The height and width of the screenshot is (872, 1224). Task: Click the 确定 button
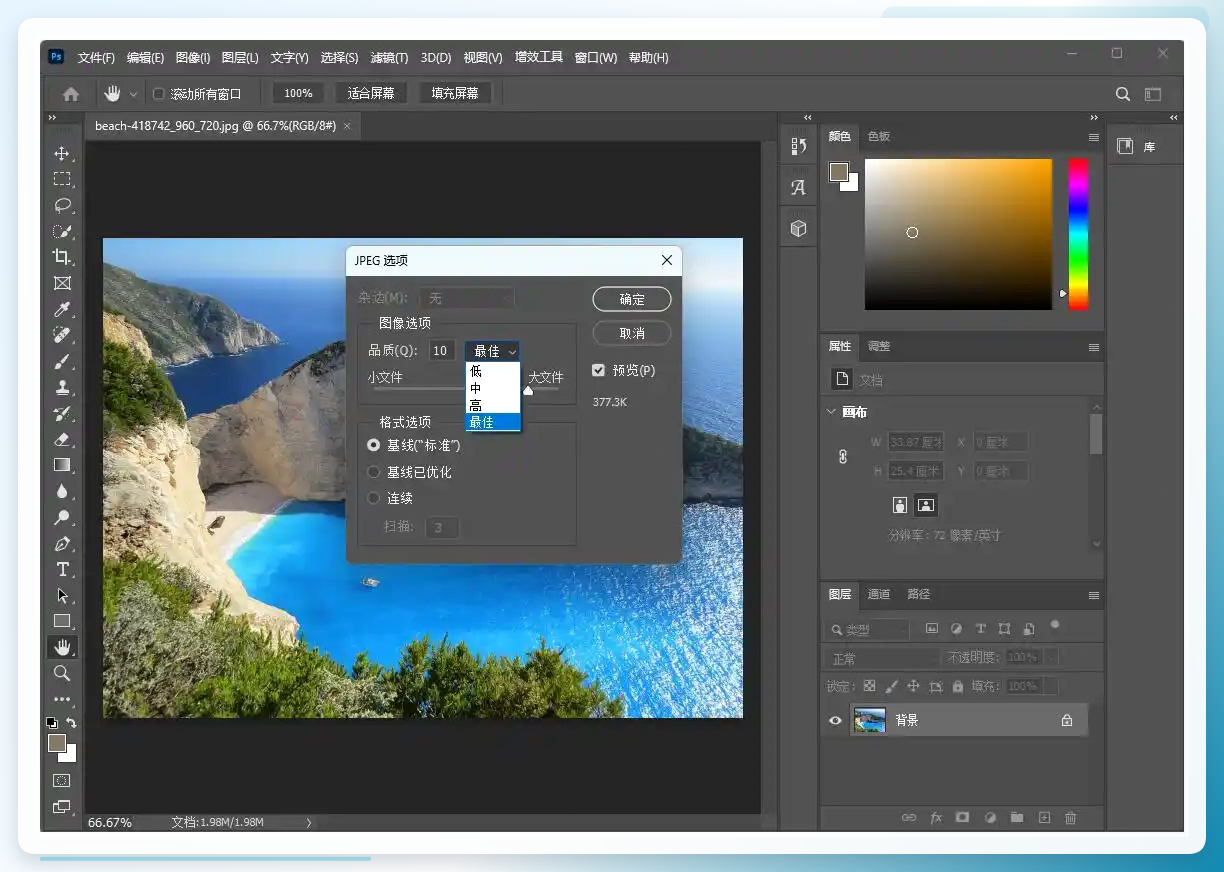pos(632,299)
